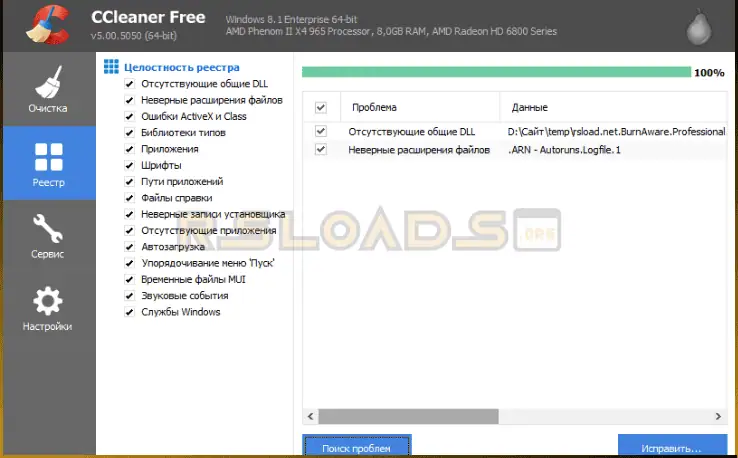Toggle Неверные записи установщика checkbox
The image size is (738, 458).
point(129,214)
